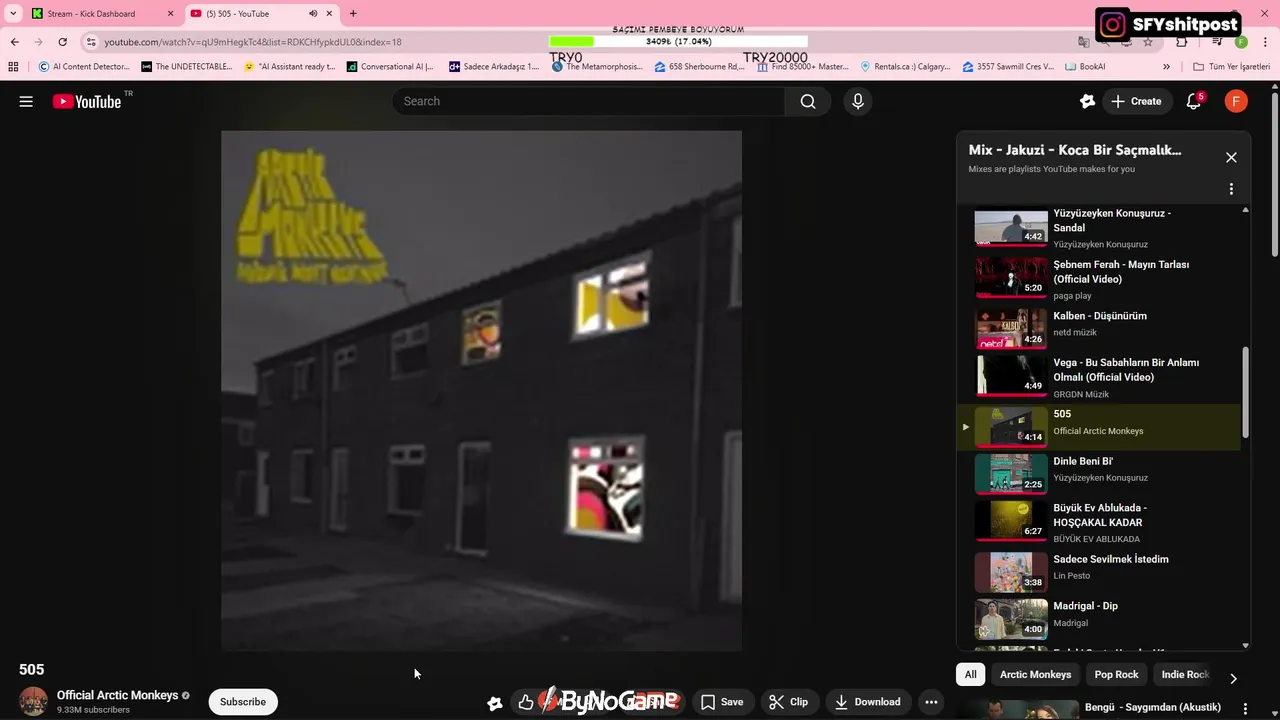The image size is (1280, 720).
Task: Open new browser tab with plus
Action: tap(352, 14)
